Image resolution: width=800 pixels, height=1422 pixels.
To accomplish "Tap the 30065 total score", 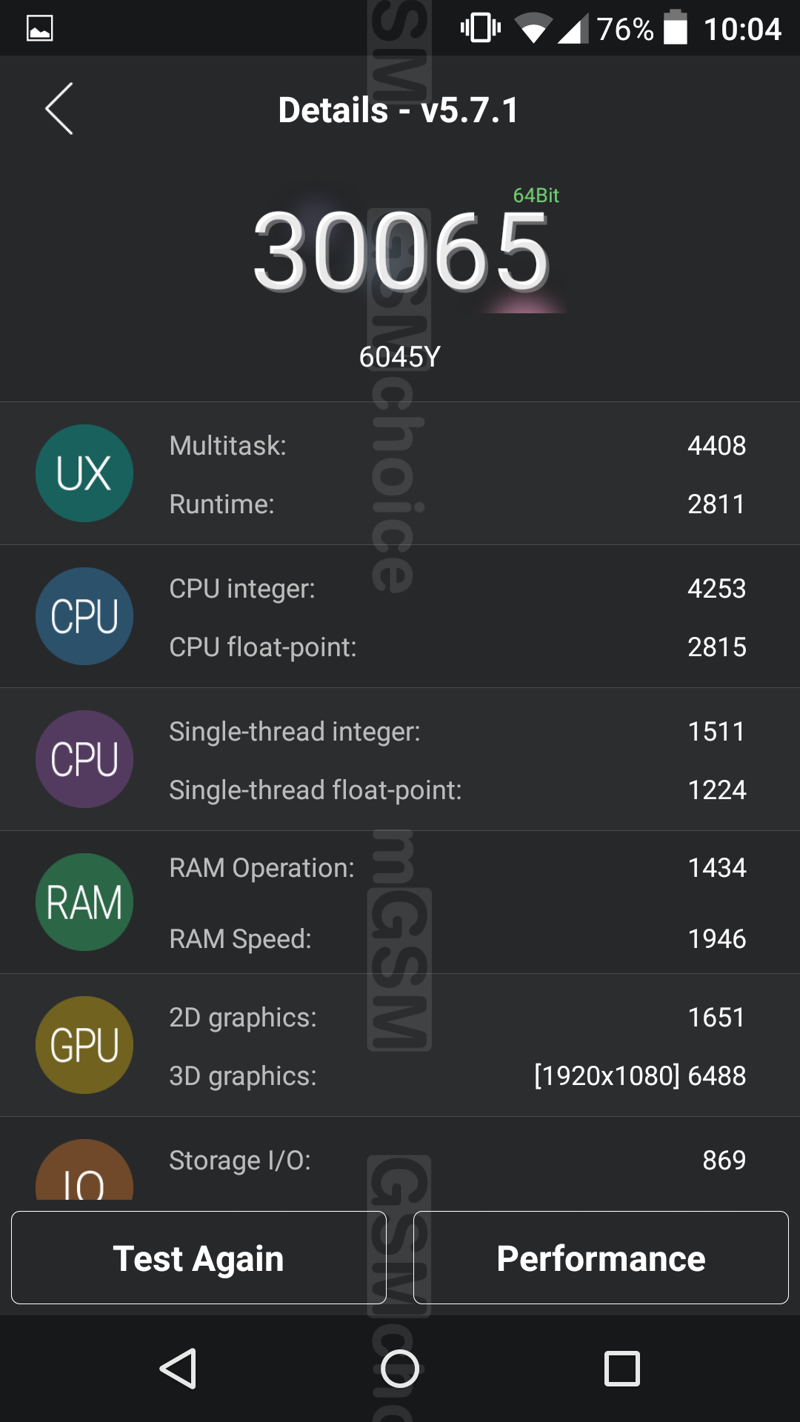I will [401, 252].
